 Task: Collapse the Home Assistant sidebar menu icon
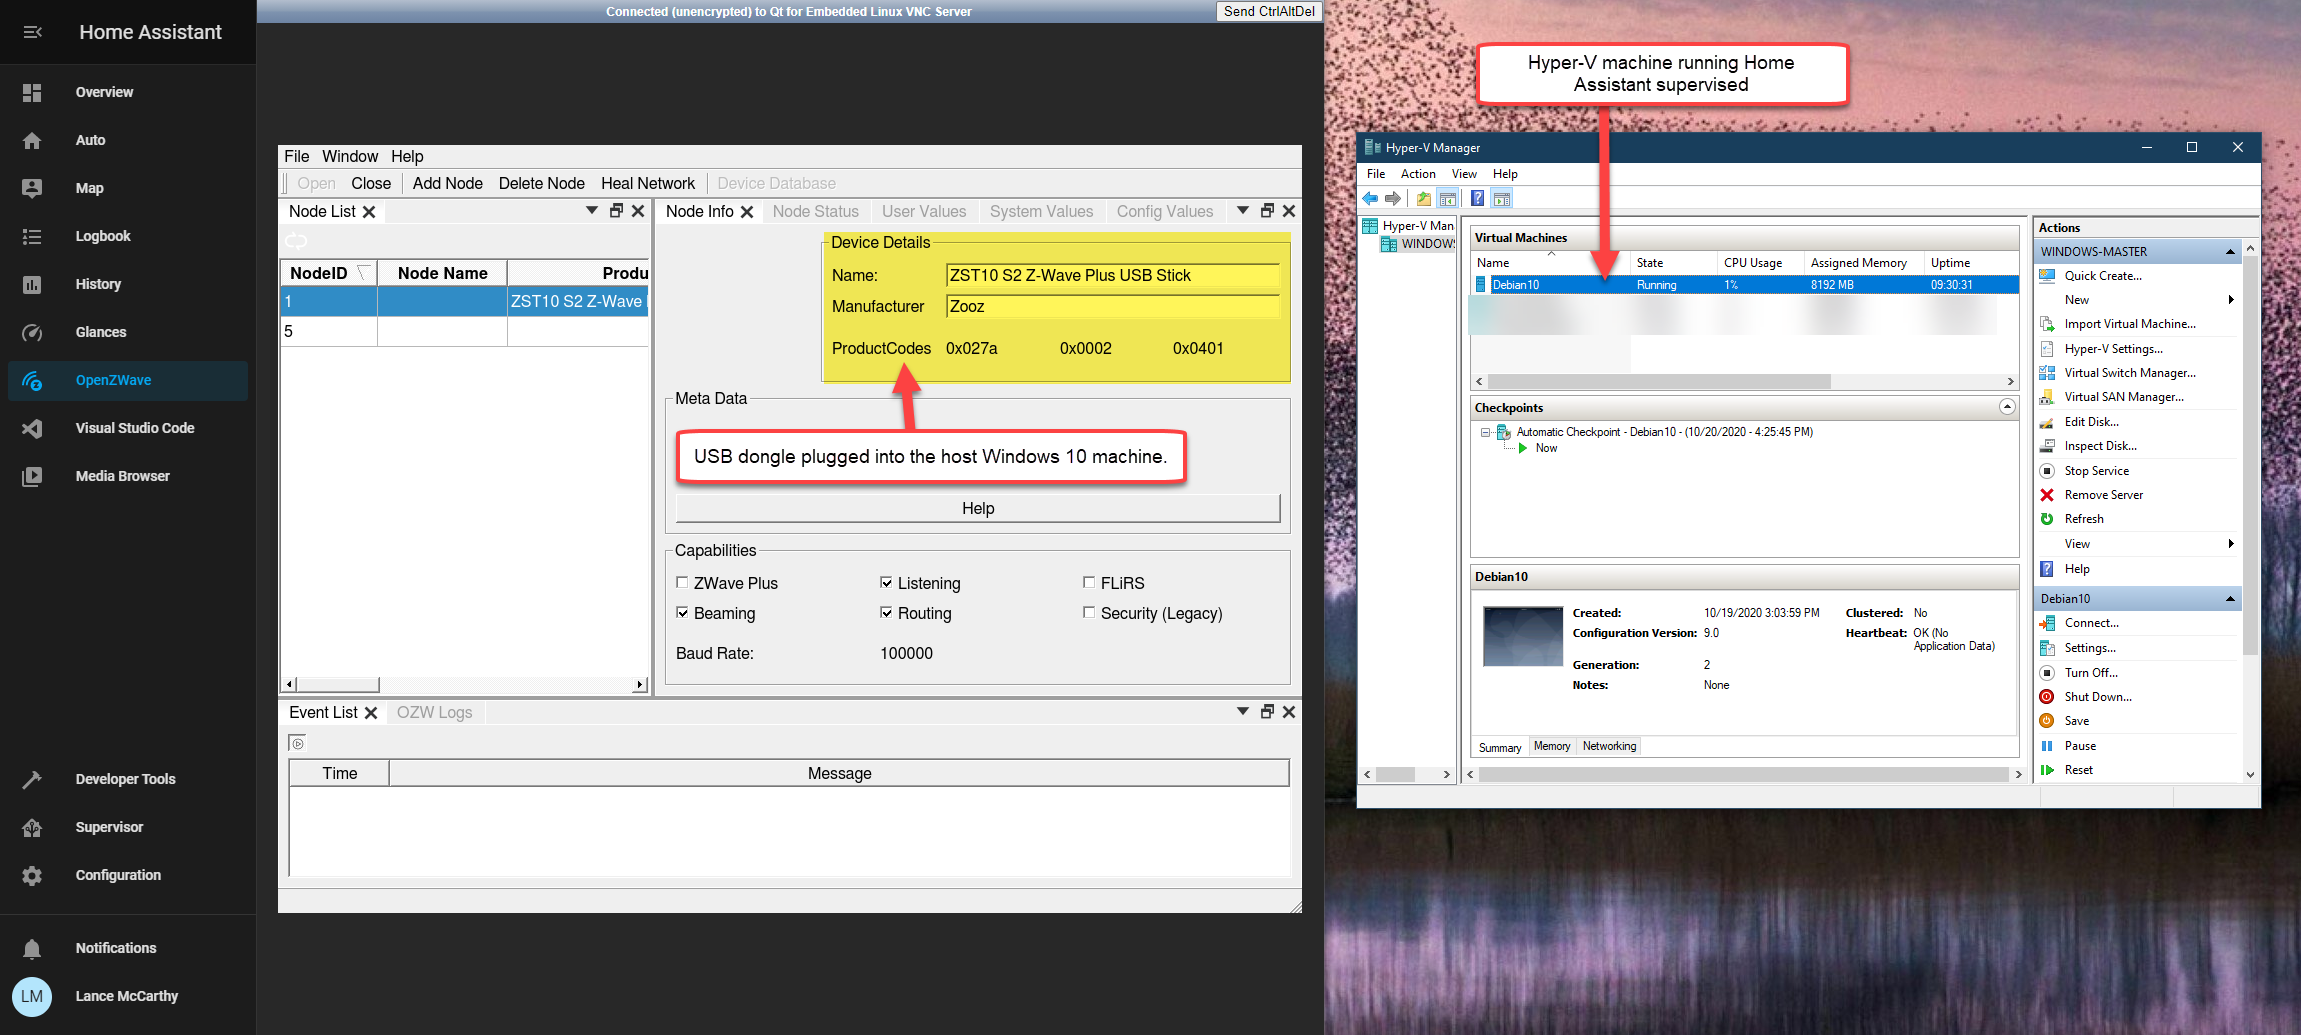click(32, 32)
